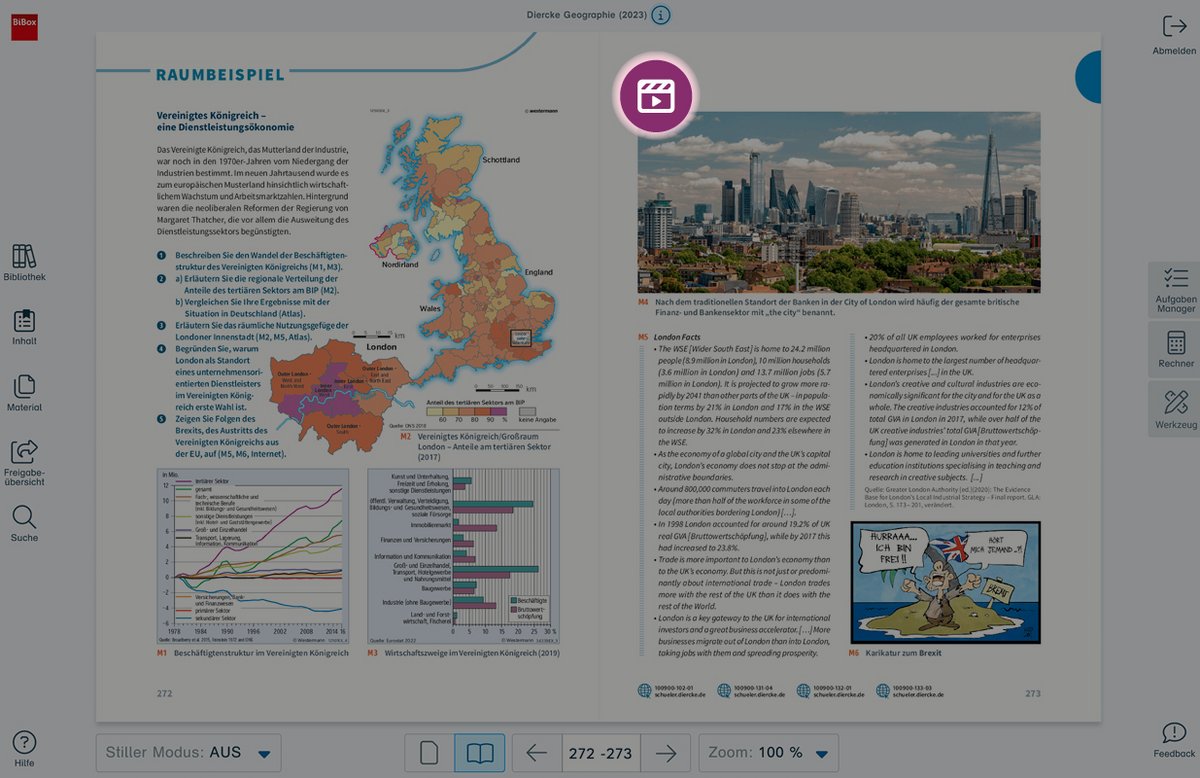Click the London skyline photo M4
This screenshot has width=1200, height=778.
(839, 202)
